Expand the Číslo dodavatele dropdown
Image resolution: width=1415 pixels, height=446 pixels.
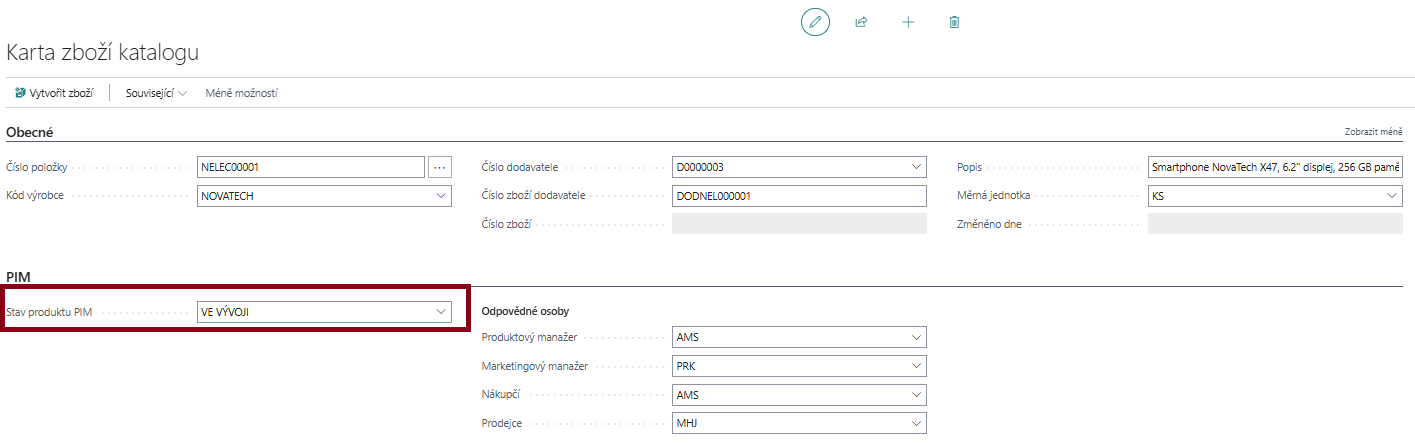tap(916, 167)
